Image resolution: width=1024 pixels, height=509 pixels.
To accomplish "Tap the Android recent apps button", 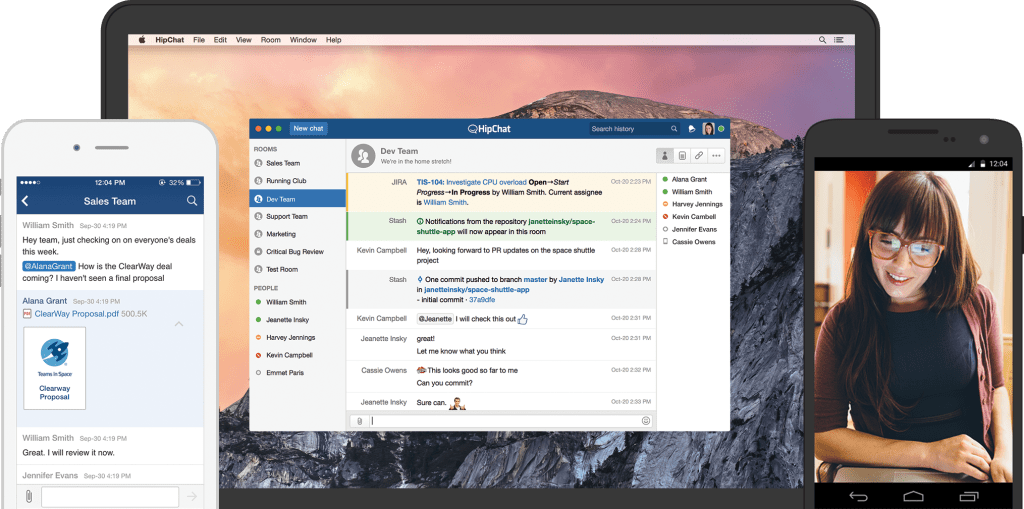I will [x=968, y=495].
